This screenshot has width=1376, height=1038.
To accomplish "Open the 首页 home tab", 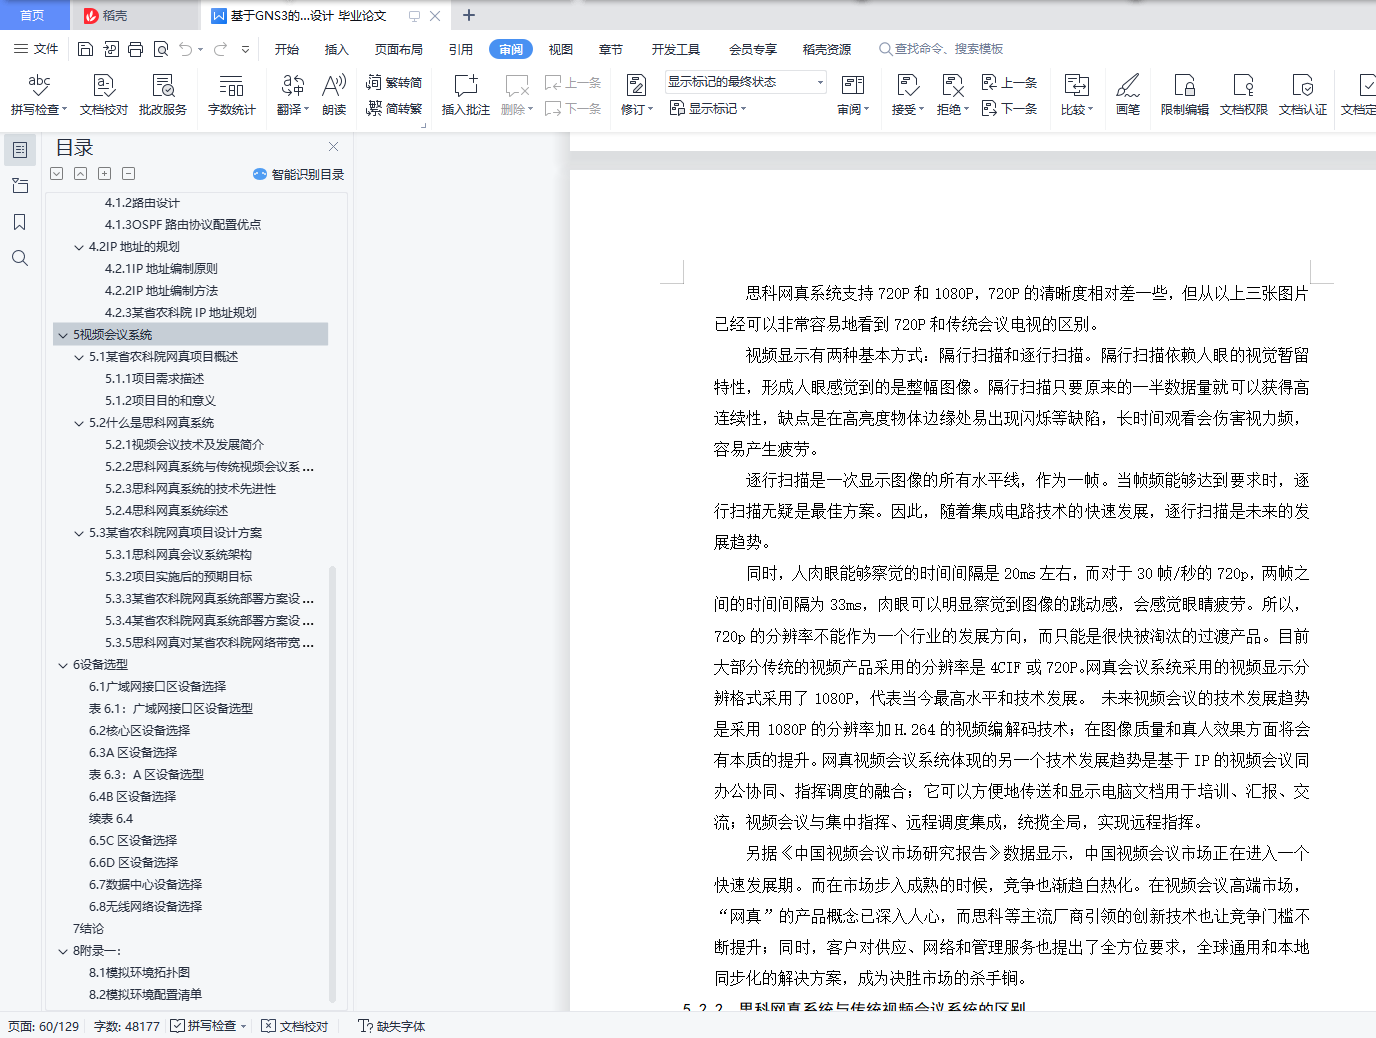I will coord(33,15).
